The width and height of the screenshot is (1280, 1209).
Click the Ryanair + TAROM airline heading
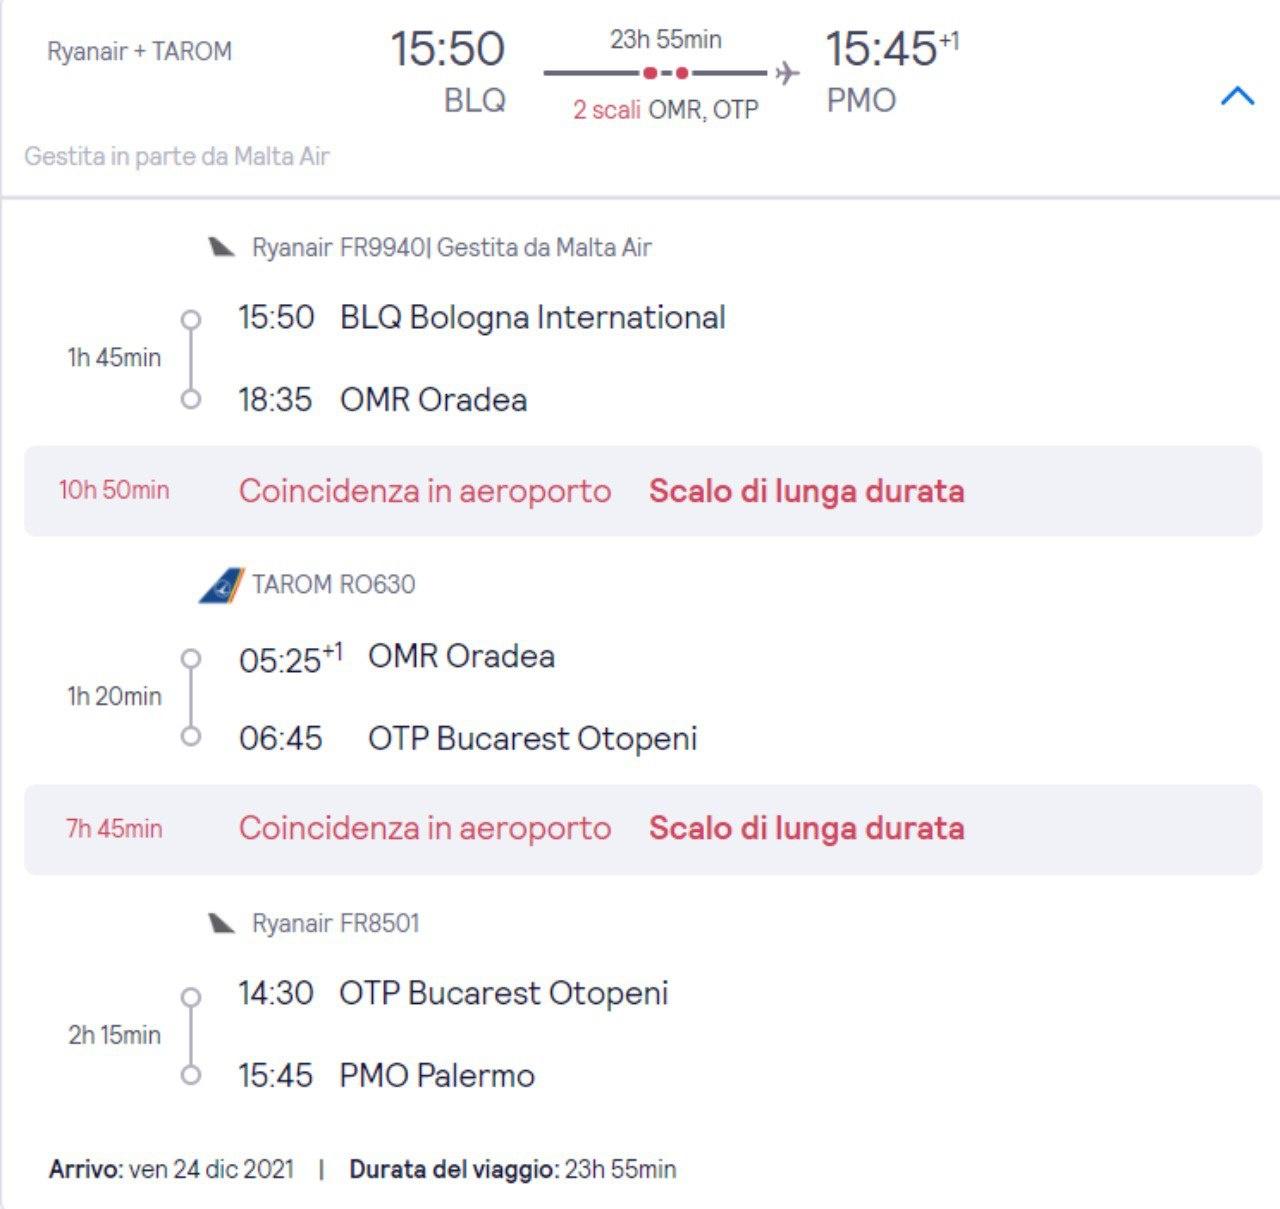140,51
